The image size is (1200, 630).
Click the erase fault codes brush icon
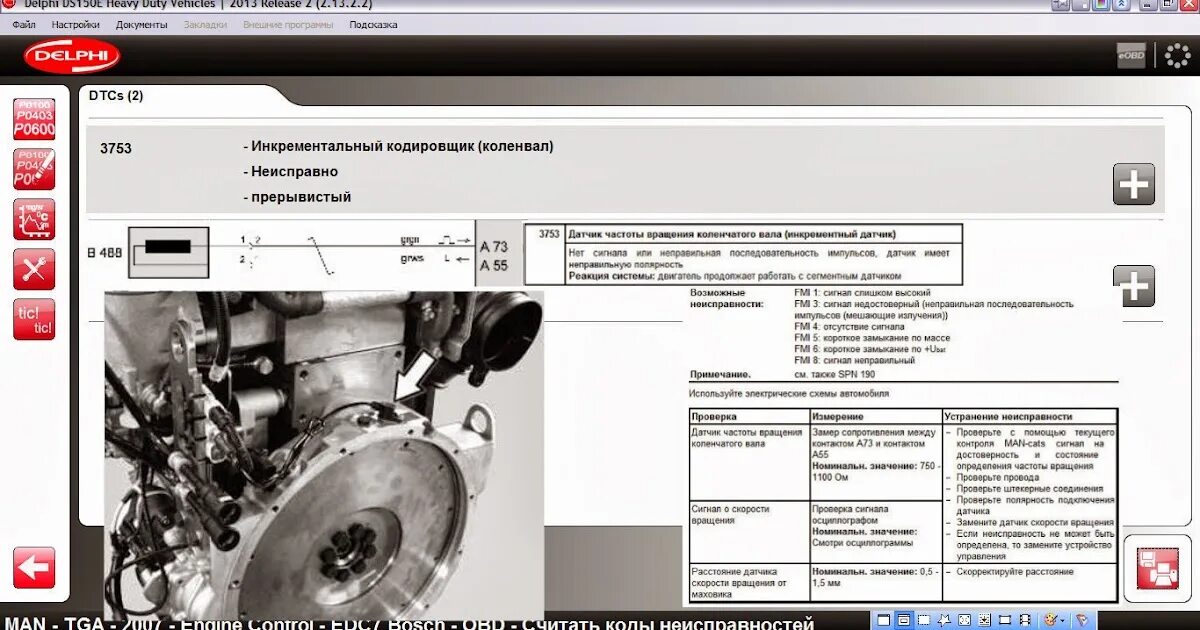point(34,169)
